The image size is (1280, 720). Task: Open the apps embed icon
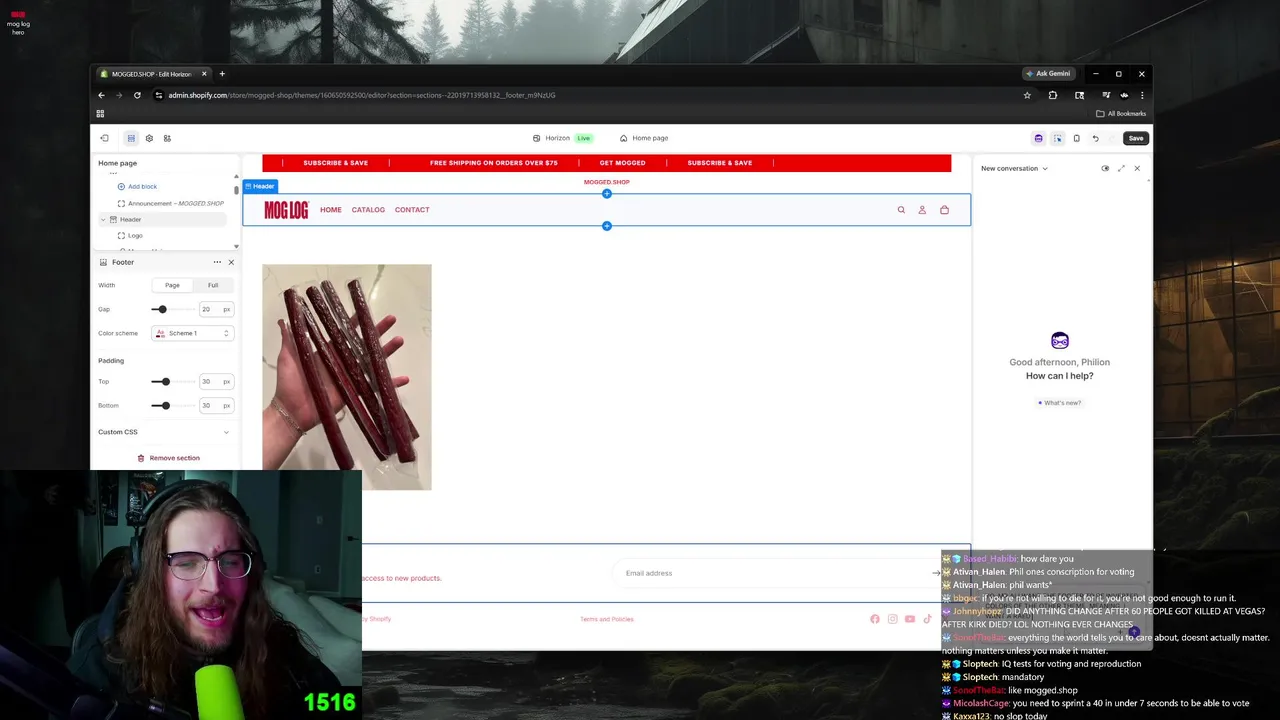coord(167,138)
